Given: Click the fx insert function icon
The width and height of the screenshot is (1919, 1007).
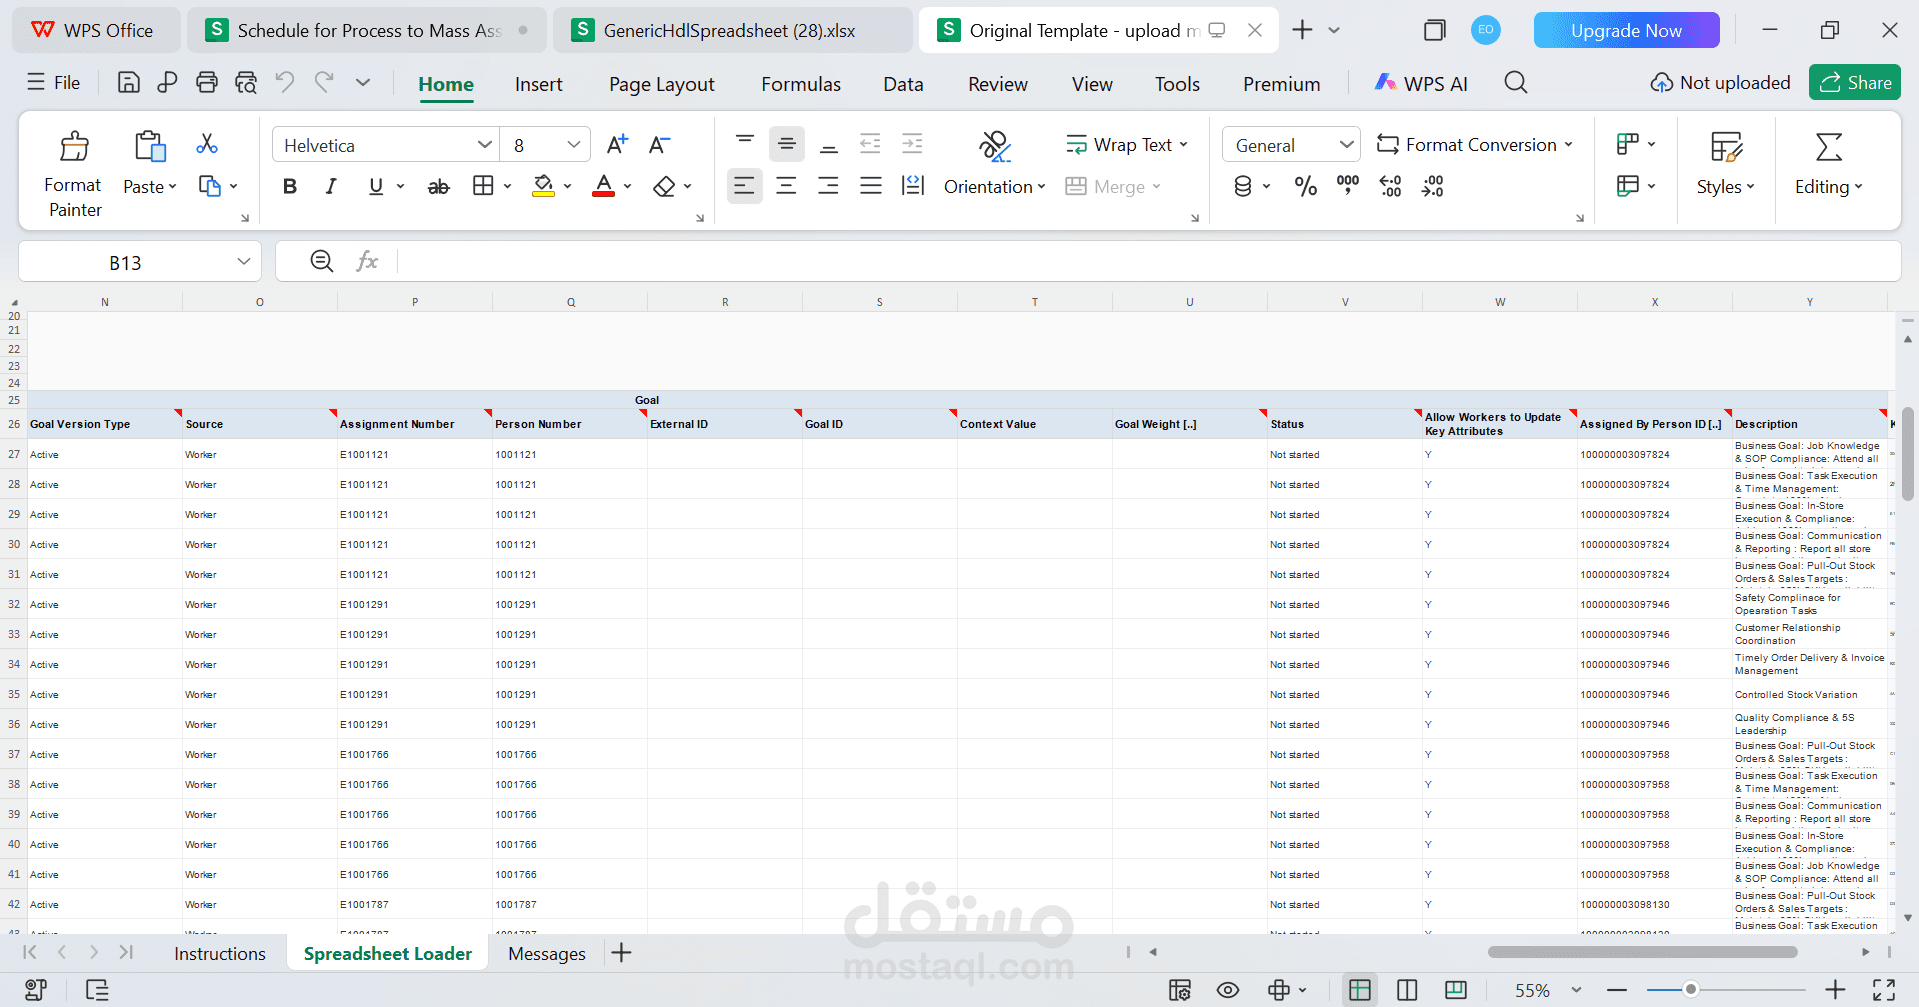Looking at the screenshot, I should [x=367, y=261].
